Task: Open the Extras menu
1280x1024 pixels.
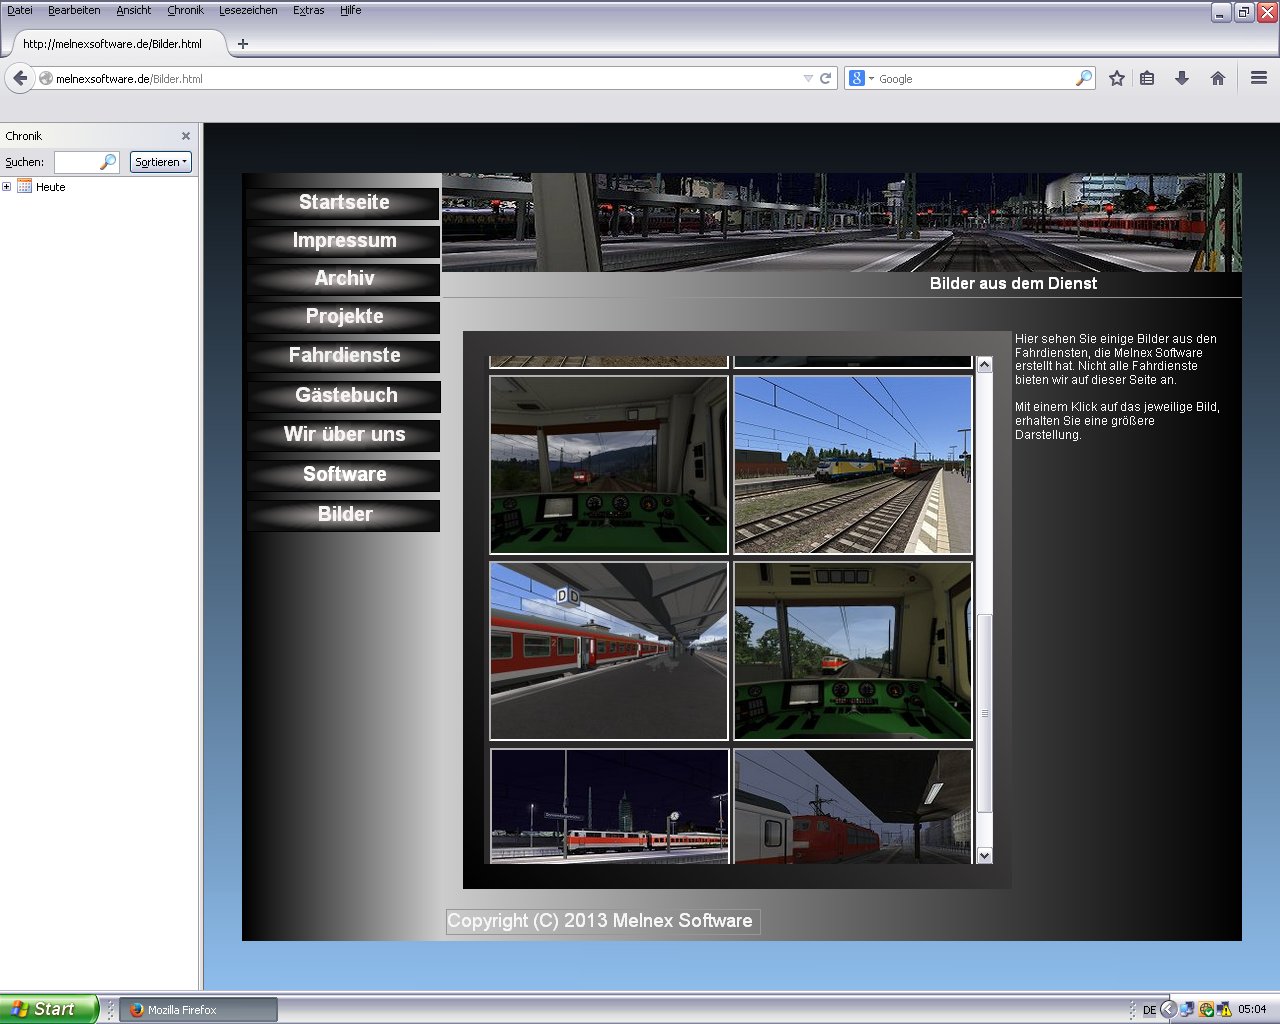Action: [x=309, y=10]
